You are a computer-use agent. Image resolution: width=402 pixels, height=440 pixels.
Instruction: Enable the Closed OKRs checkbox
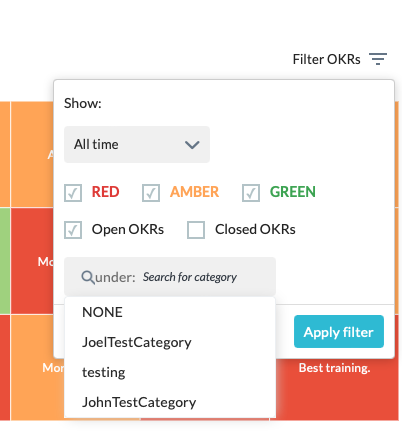[196, 230]
